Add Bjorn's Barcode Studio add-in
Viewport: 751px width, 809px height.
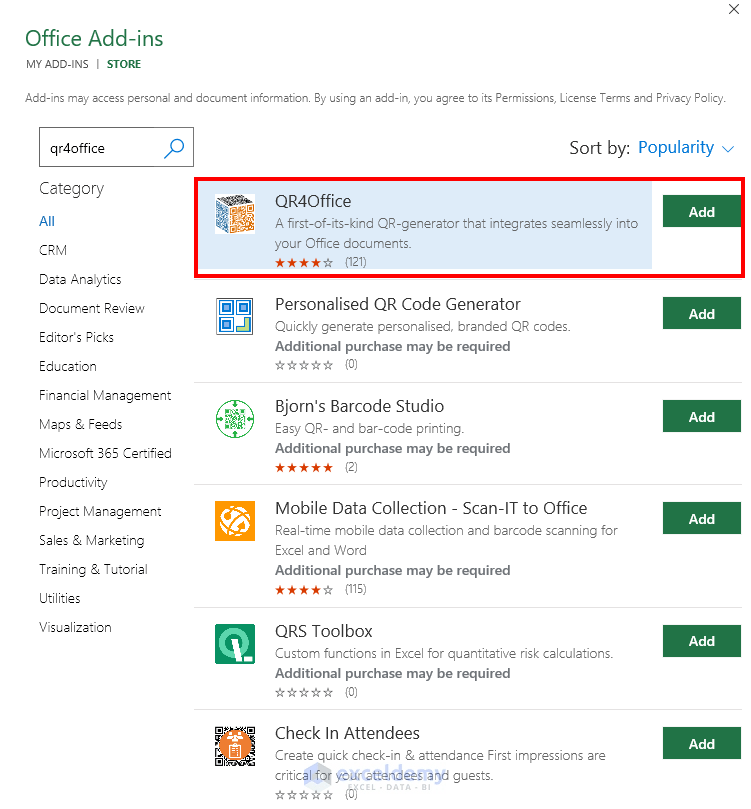pos(701,416)
